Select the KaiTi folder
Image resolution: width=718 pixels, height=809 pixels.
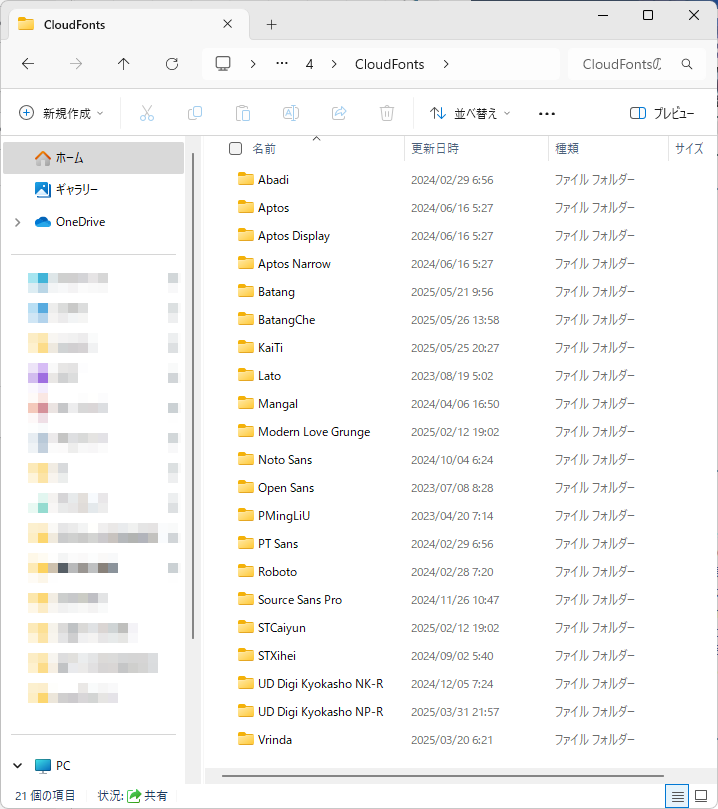pyautogui.click(x=270, y=348)
